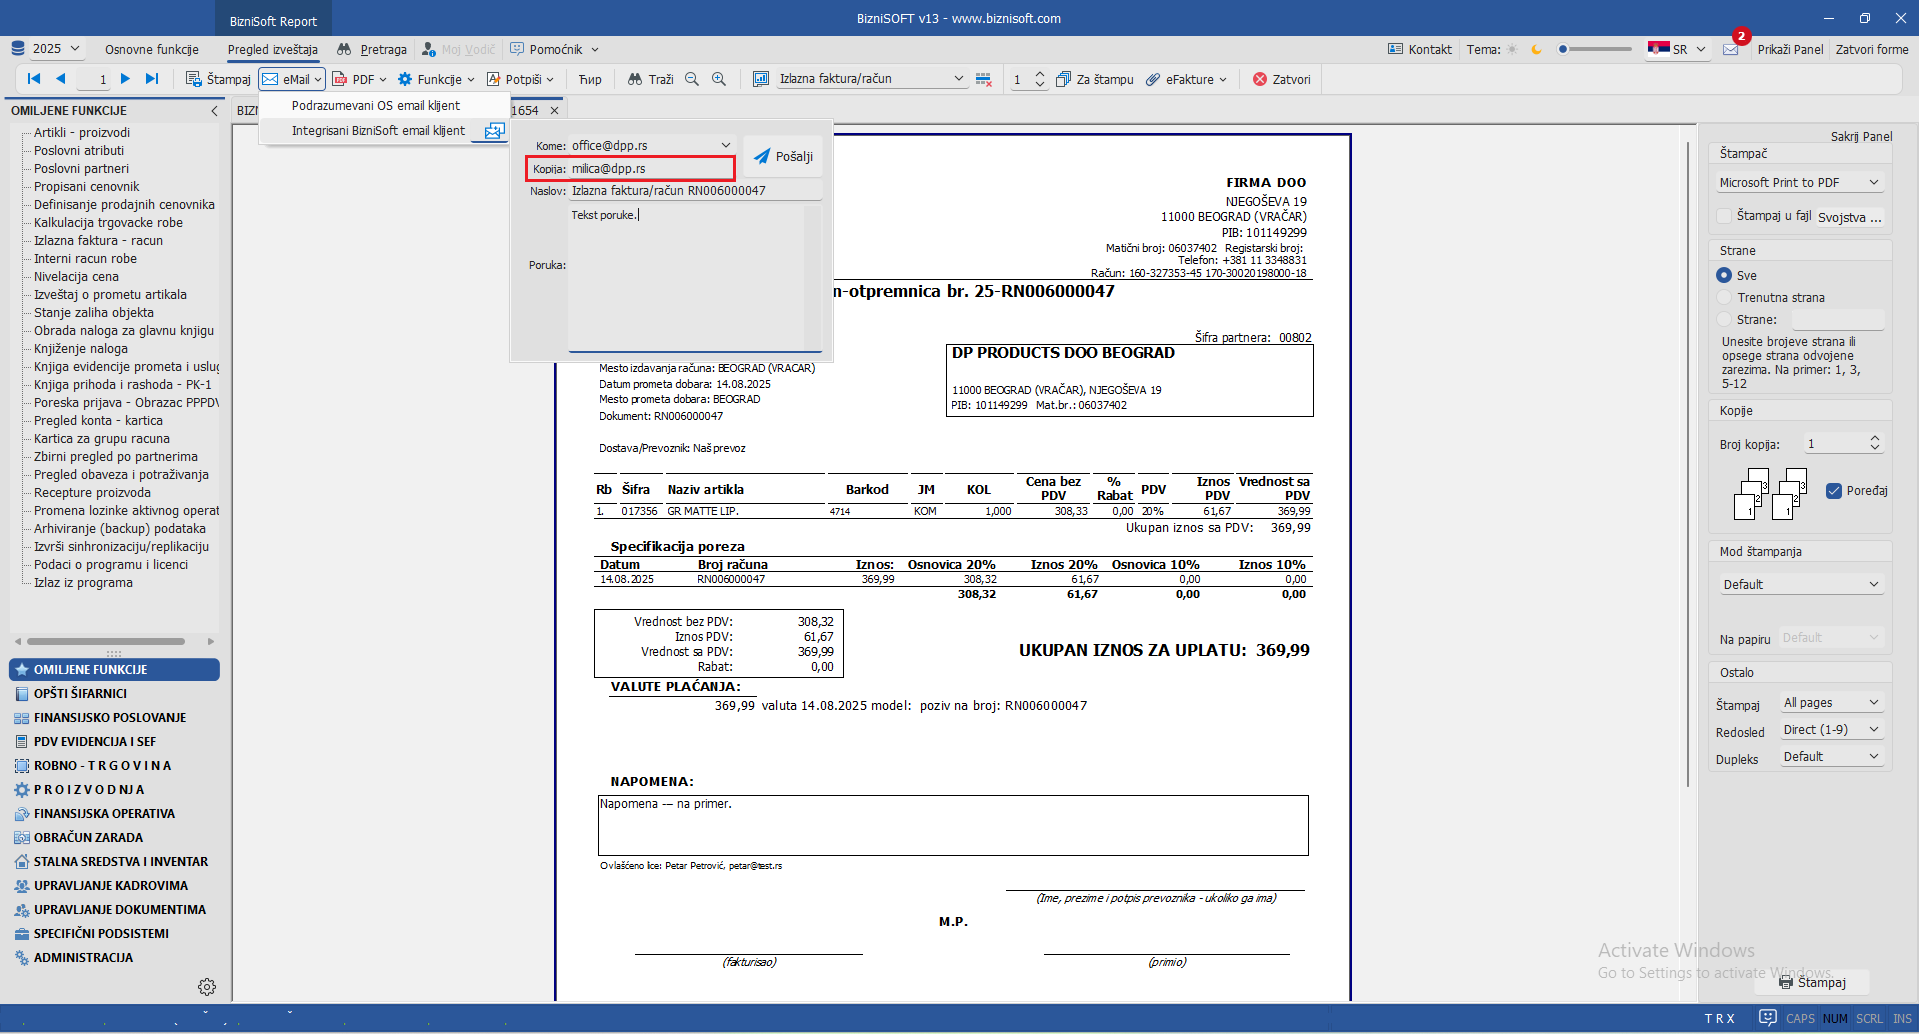This screenshot has width=1919, height=1034.
Task: Click the Zatvori button in toolbar
Action: (1281, 79)
